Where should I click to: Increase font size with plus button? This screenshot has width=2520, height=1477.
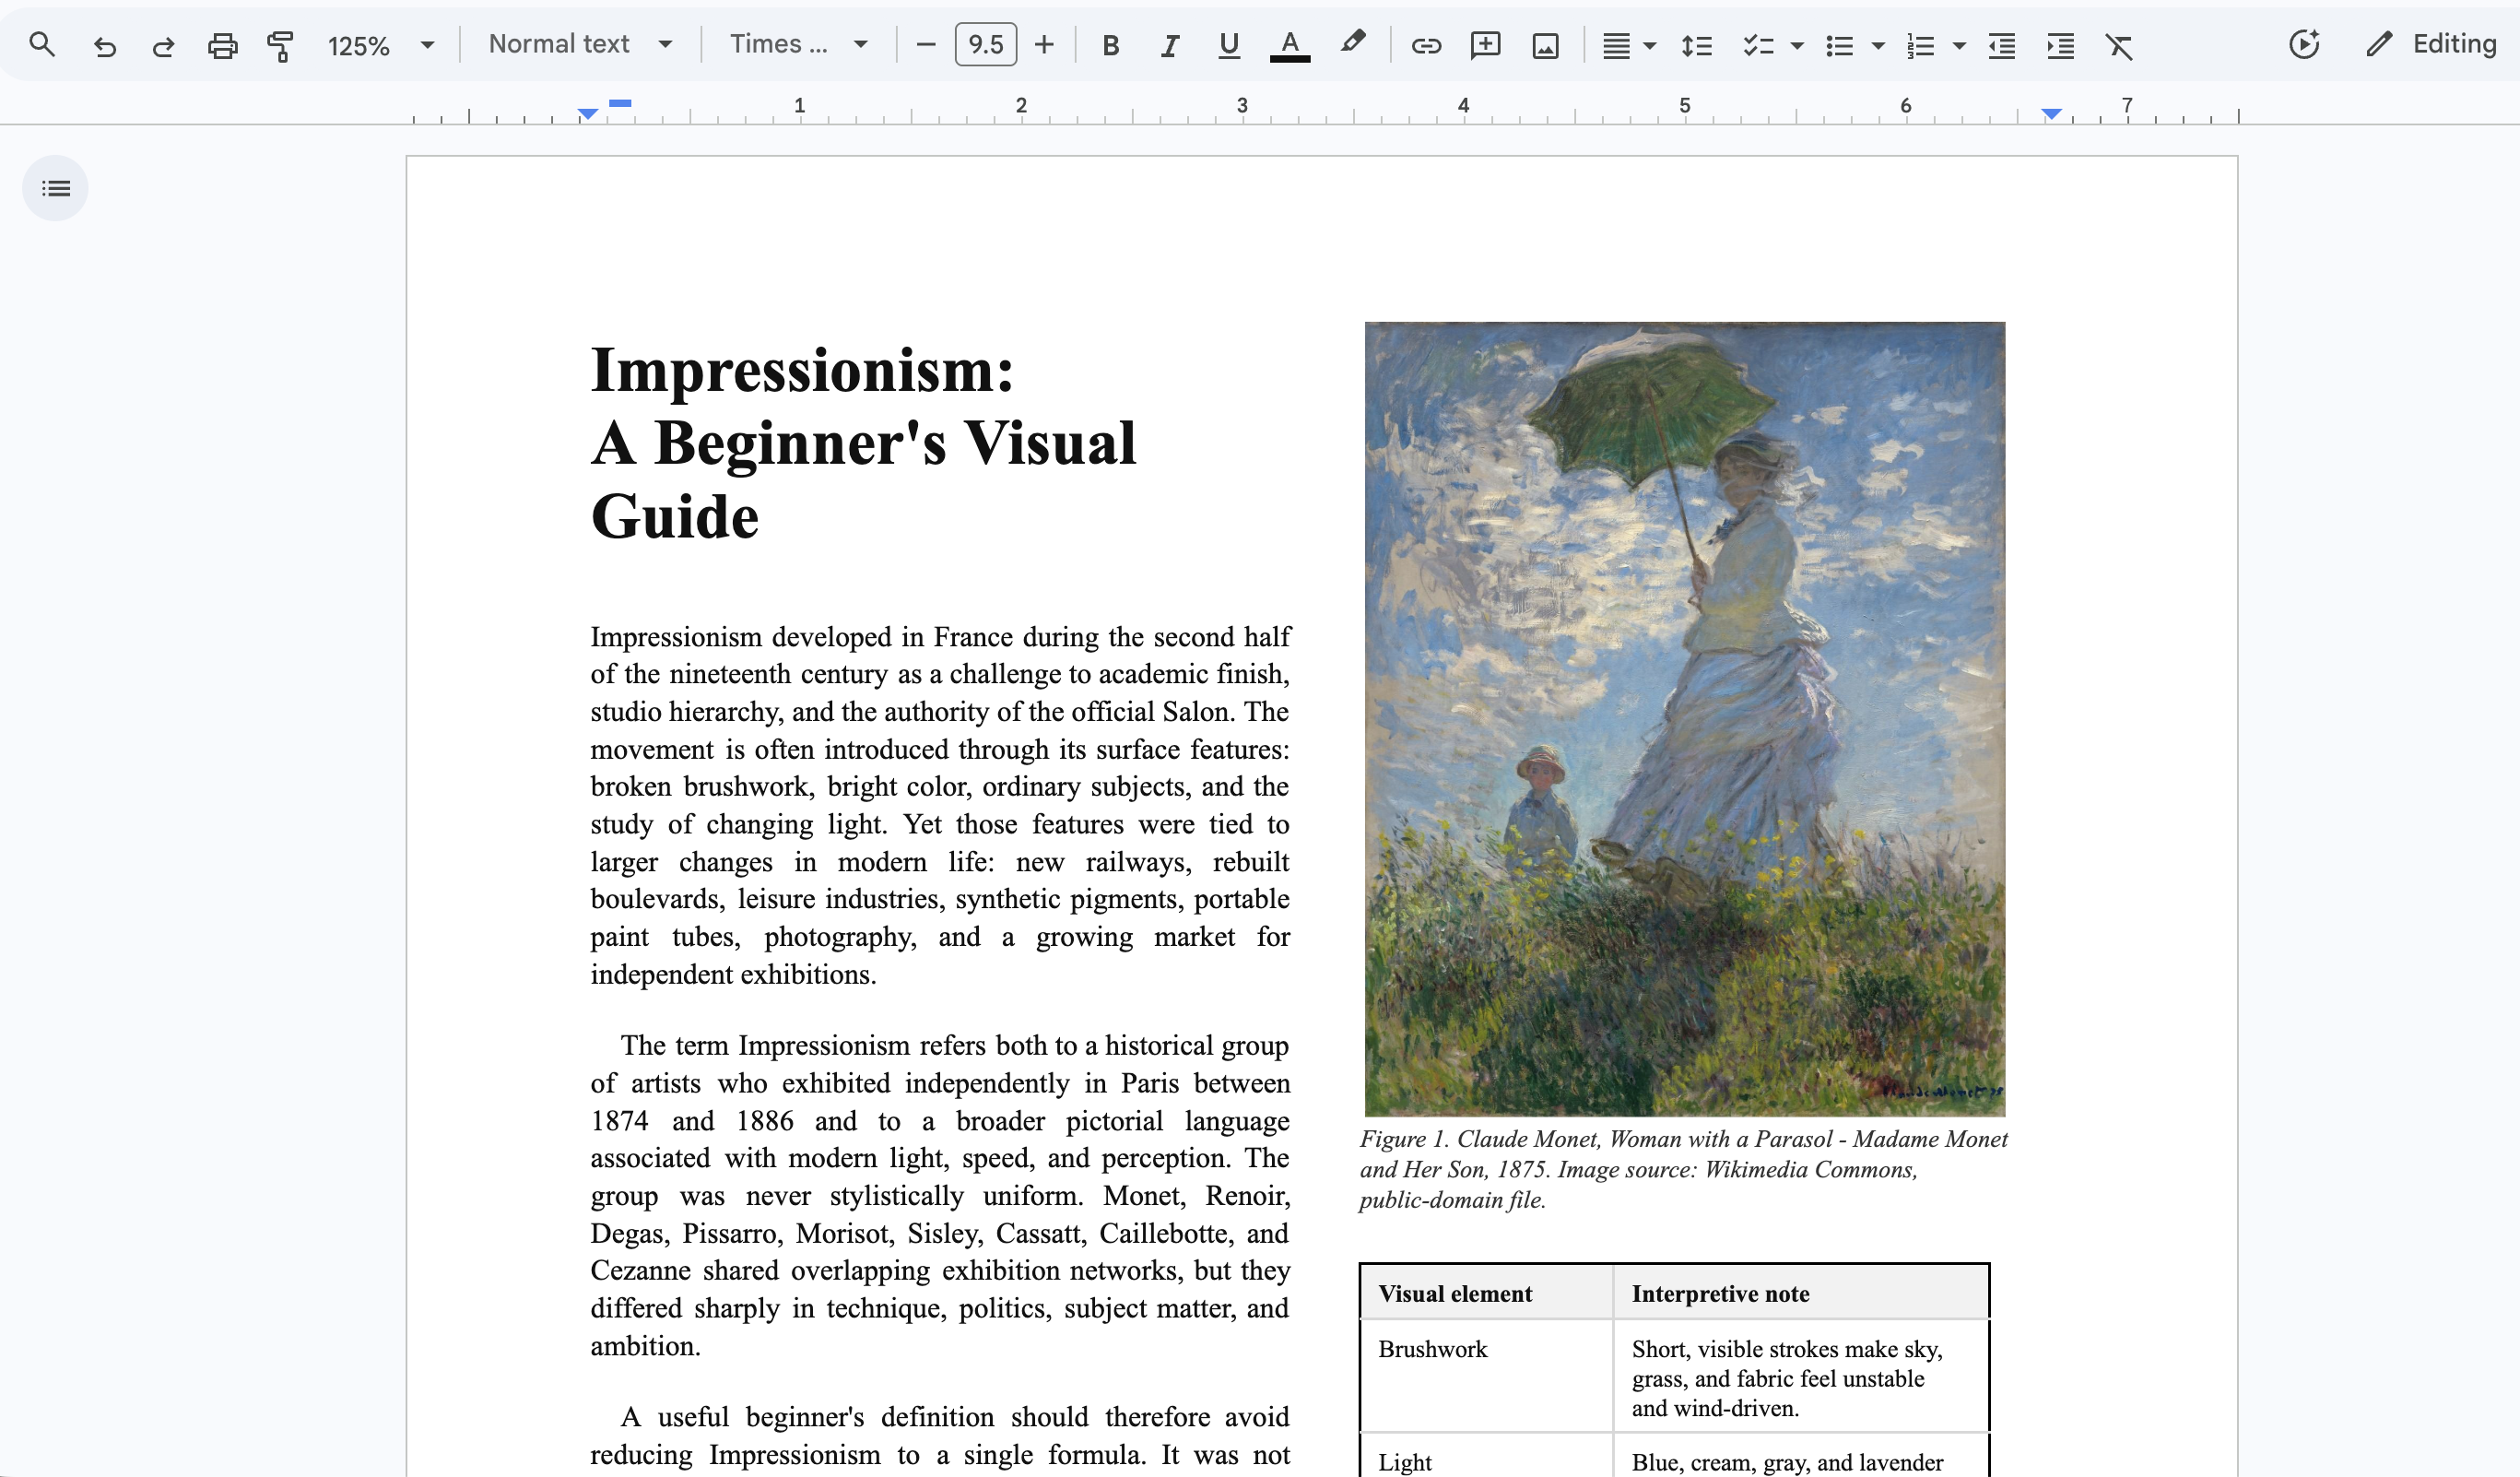click(x=1044, y=45)
